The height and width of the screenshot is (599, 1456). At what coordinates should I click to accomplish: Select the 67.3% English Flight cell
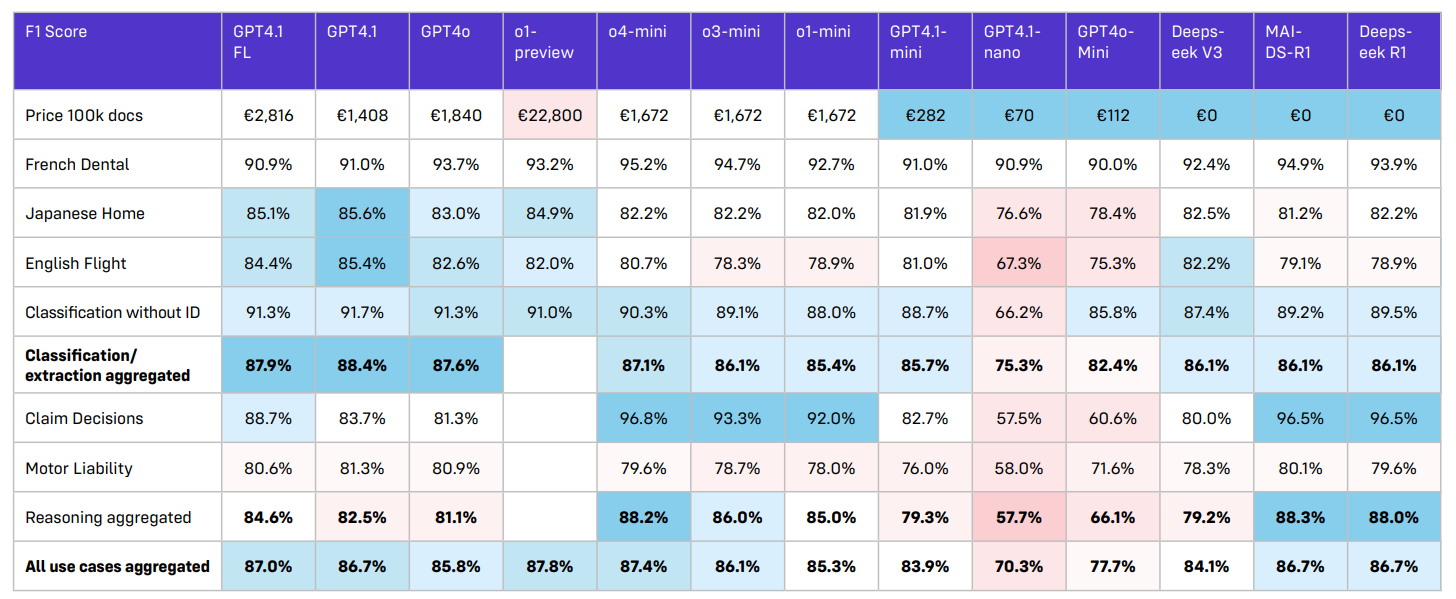tap(1019, 263)
